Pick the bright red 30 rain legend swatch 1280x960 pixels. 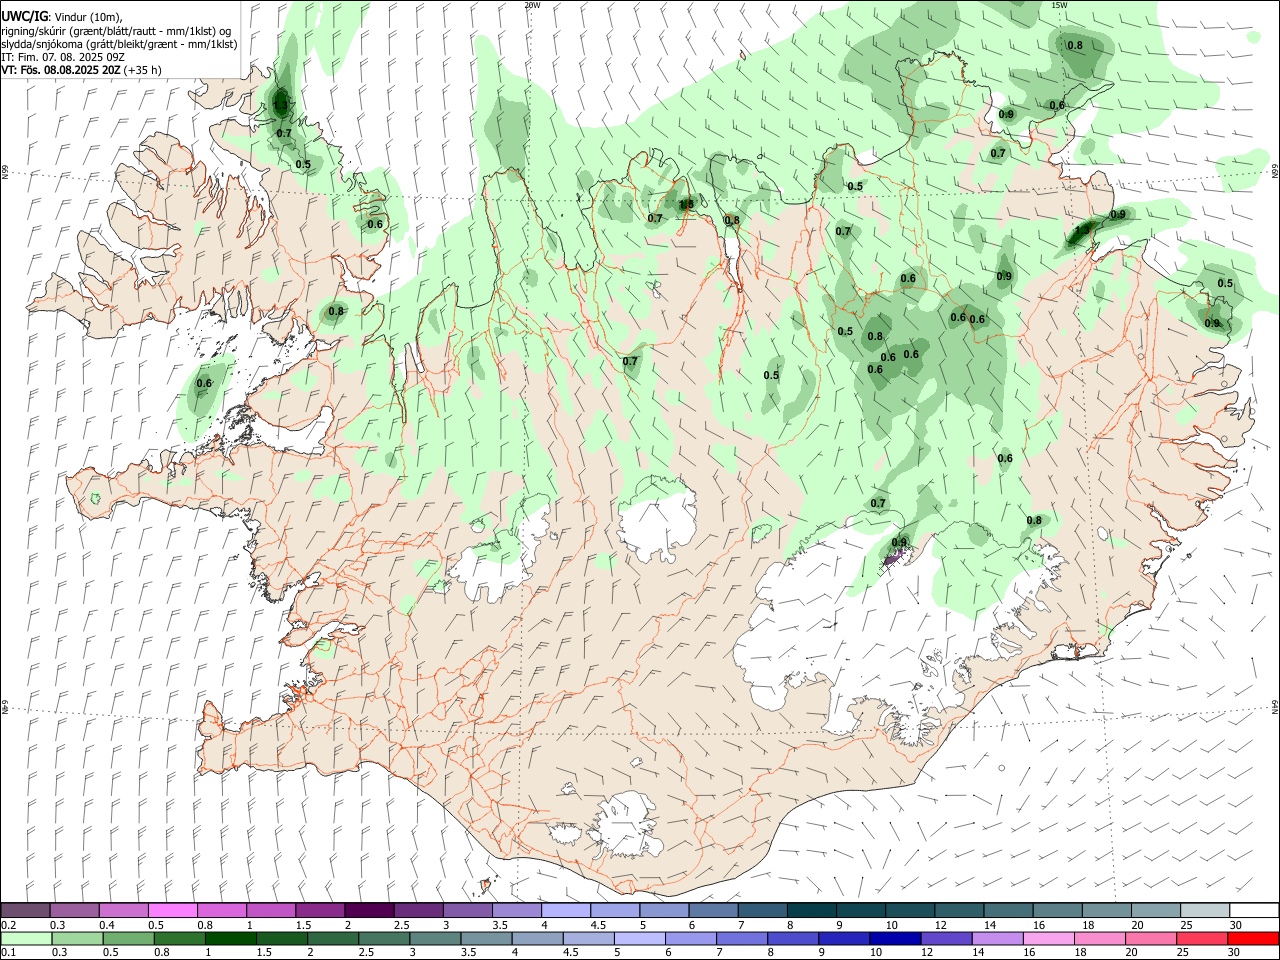click(1252, 938)
